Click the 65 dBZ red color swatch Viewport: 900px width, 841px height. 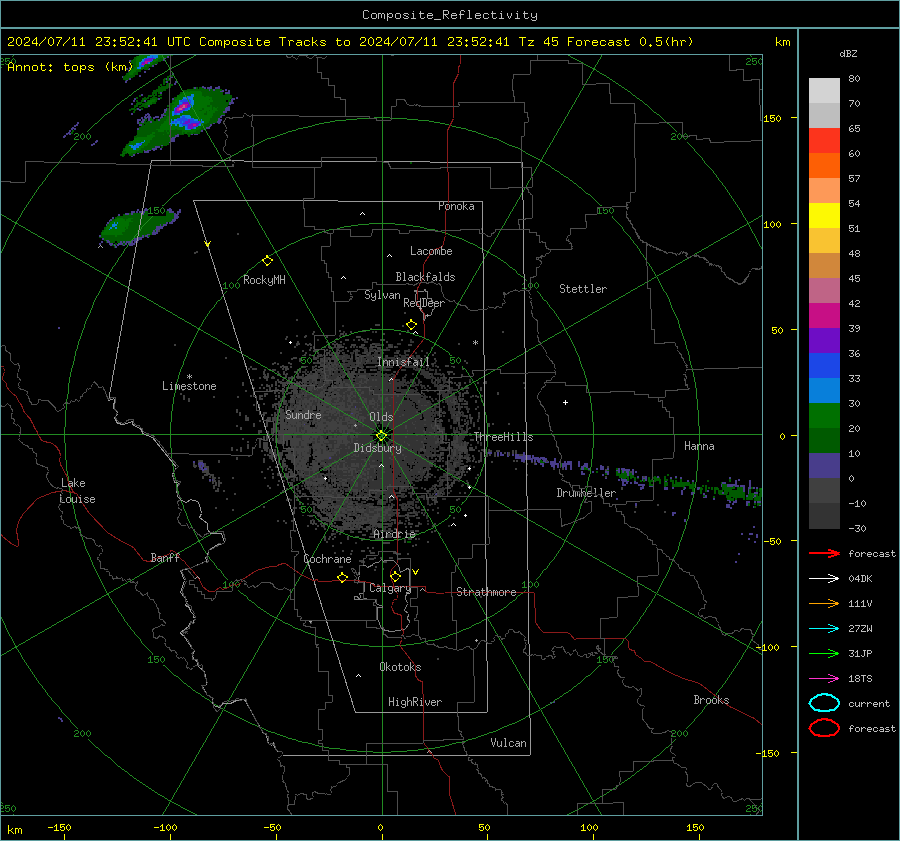pyautogui.click(x=824, y=141)
